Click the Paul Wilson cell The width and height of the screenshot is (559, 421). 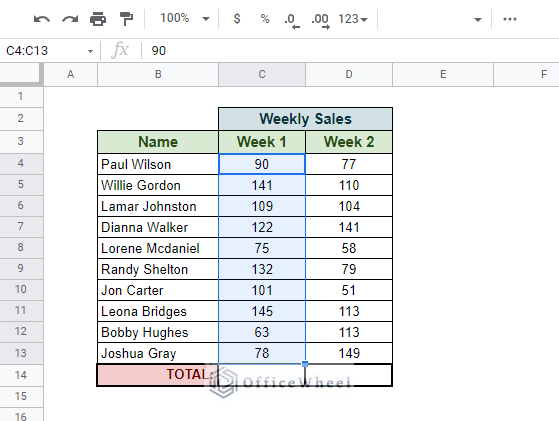pos(158,164)
